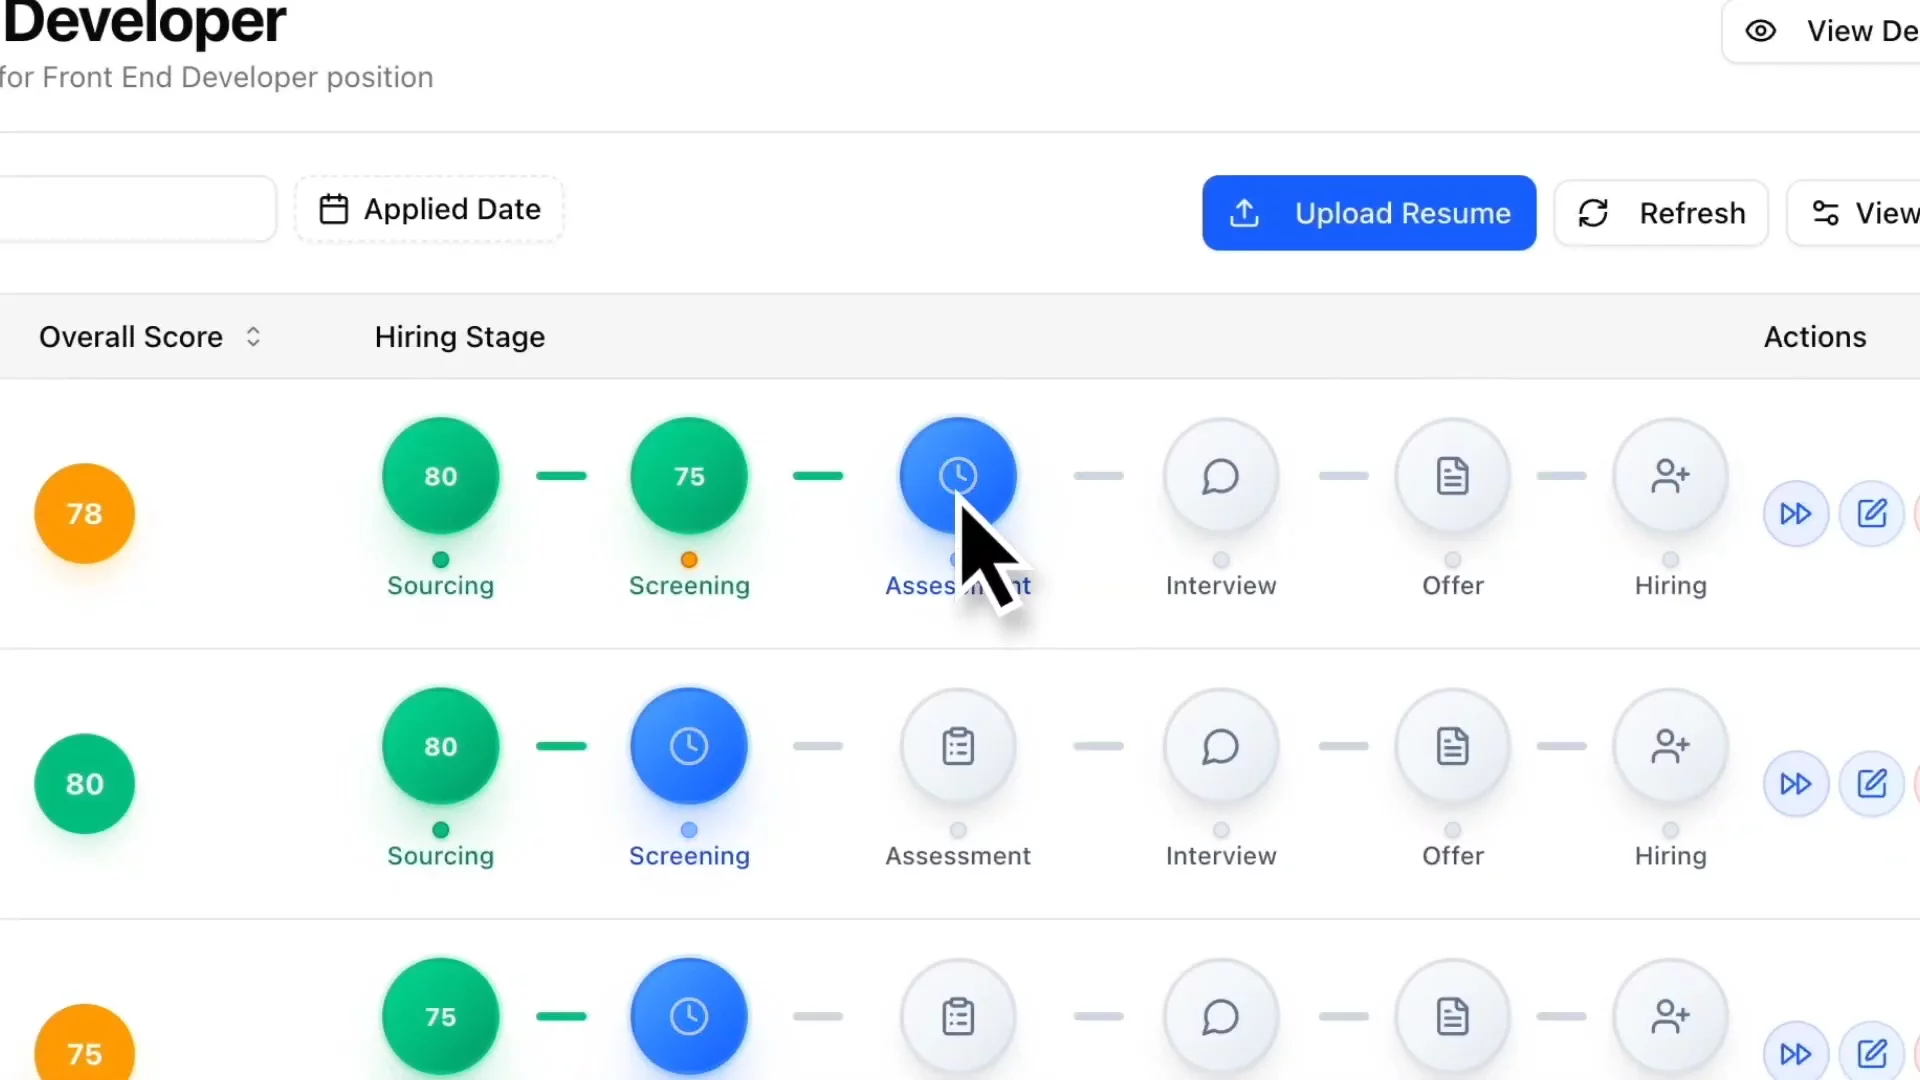Click the Hiring person-add icon in the first row
Image resolution: width=1920 pixels, height=1080 pixels.
(1668, 476)
